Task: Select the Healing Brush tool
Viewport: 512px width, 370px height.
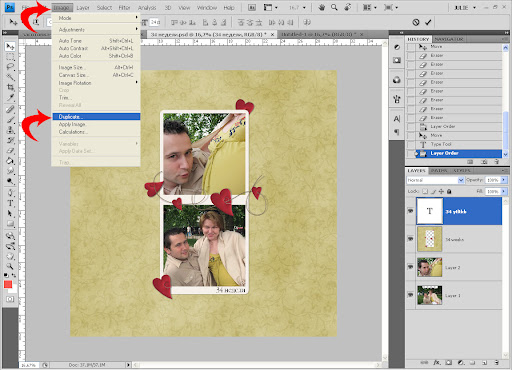Action: (10, 109)
